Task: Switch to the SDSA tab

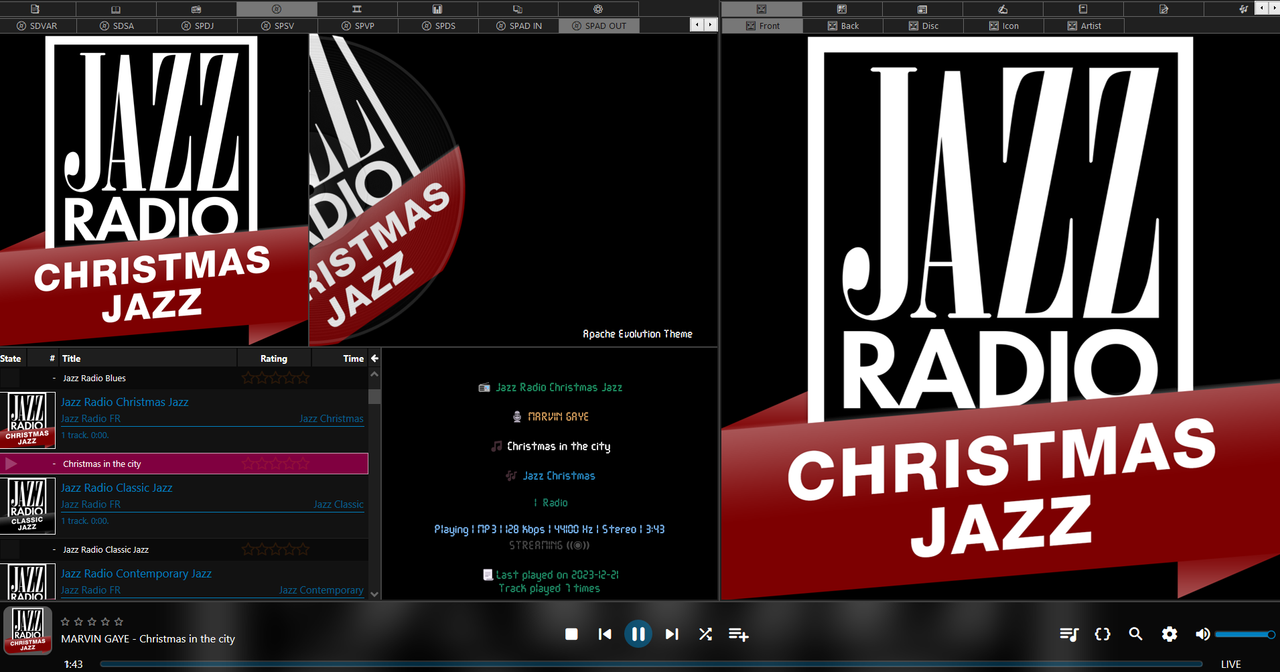Action: tap(118, 25)
